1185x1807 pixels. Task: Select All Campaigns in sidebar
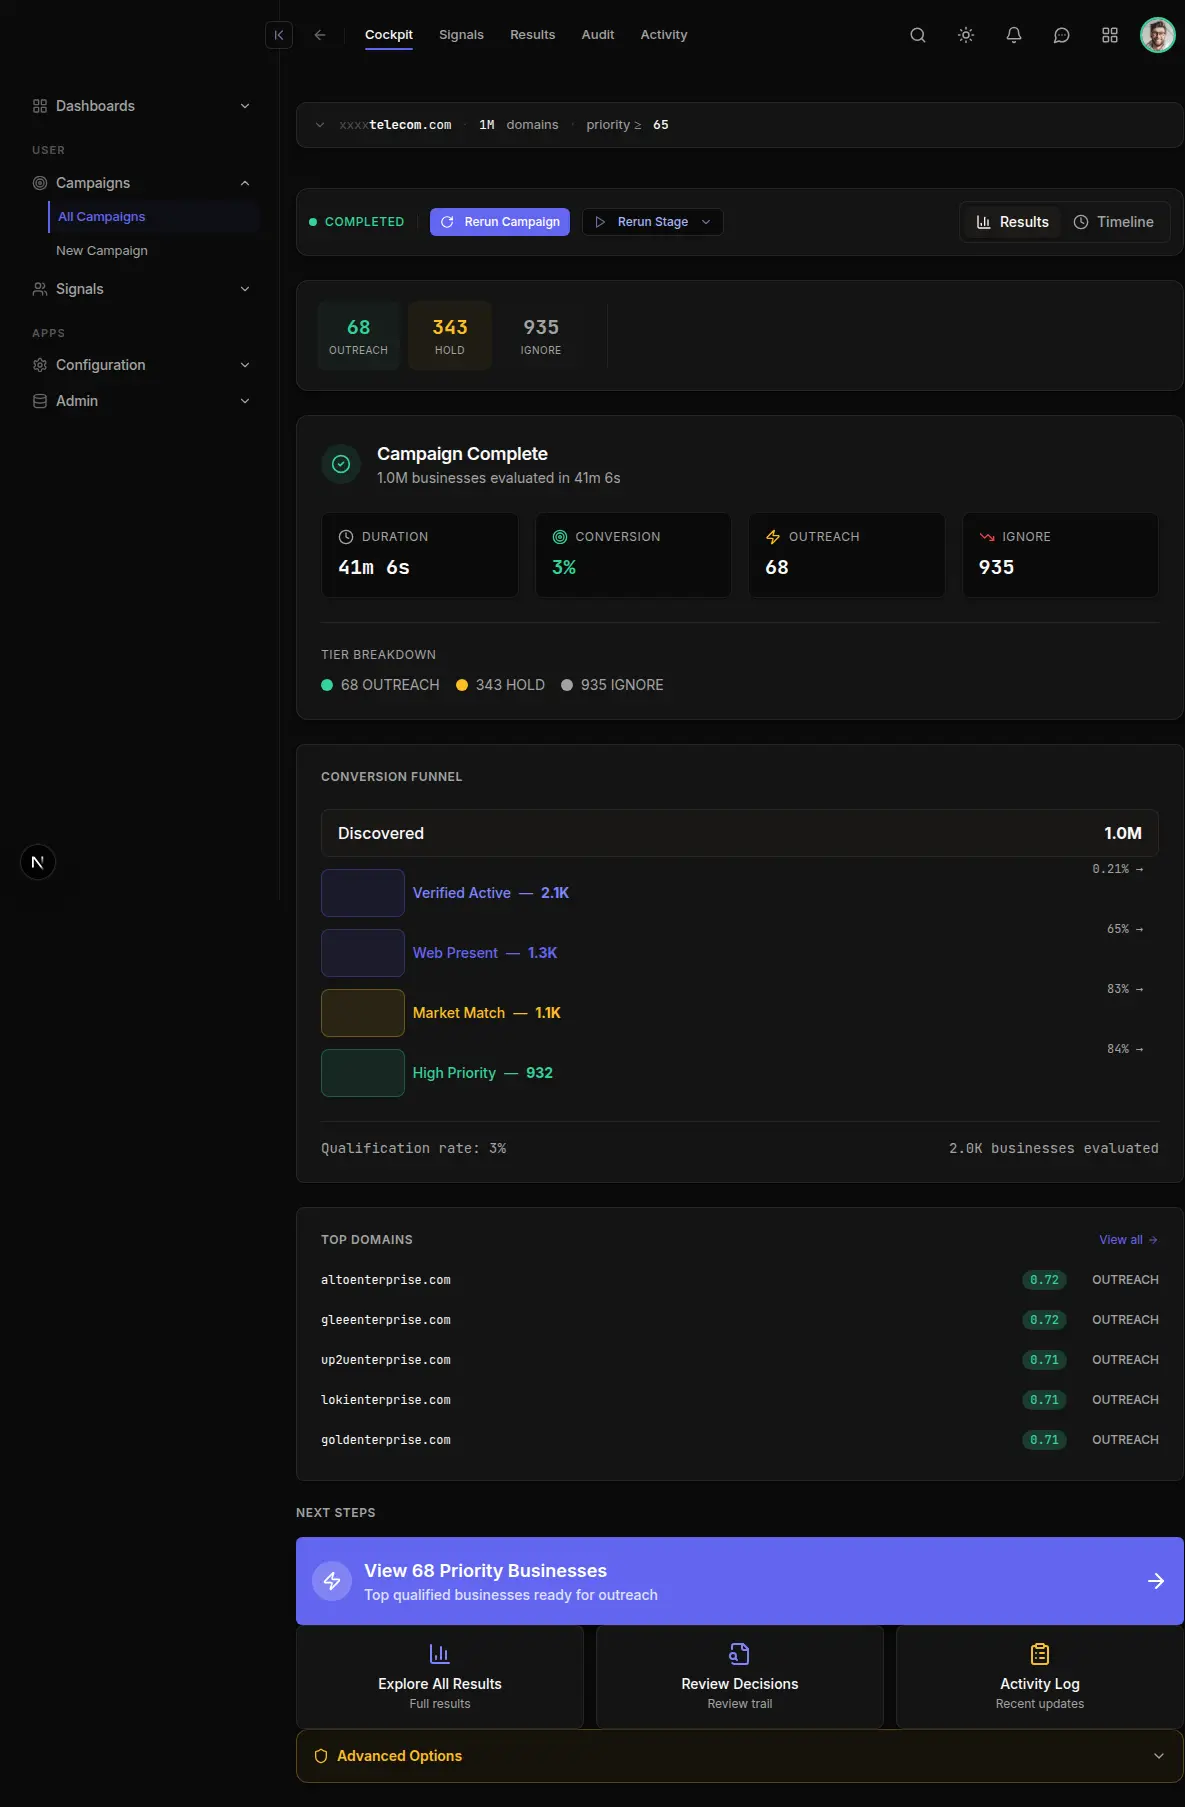coord(154,217)
